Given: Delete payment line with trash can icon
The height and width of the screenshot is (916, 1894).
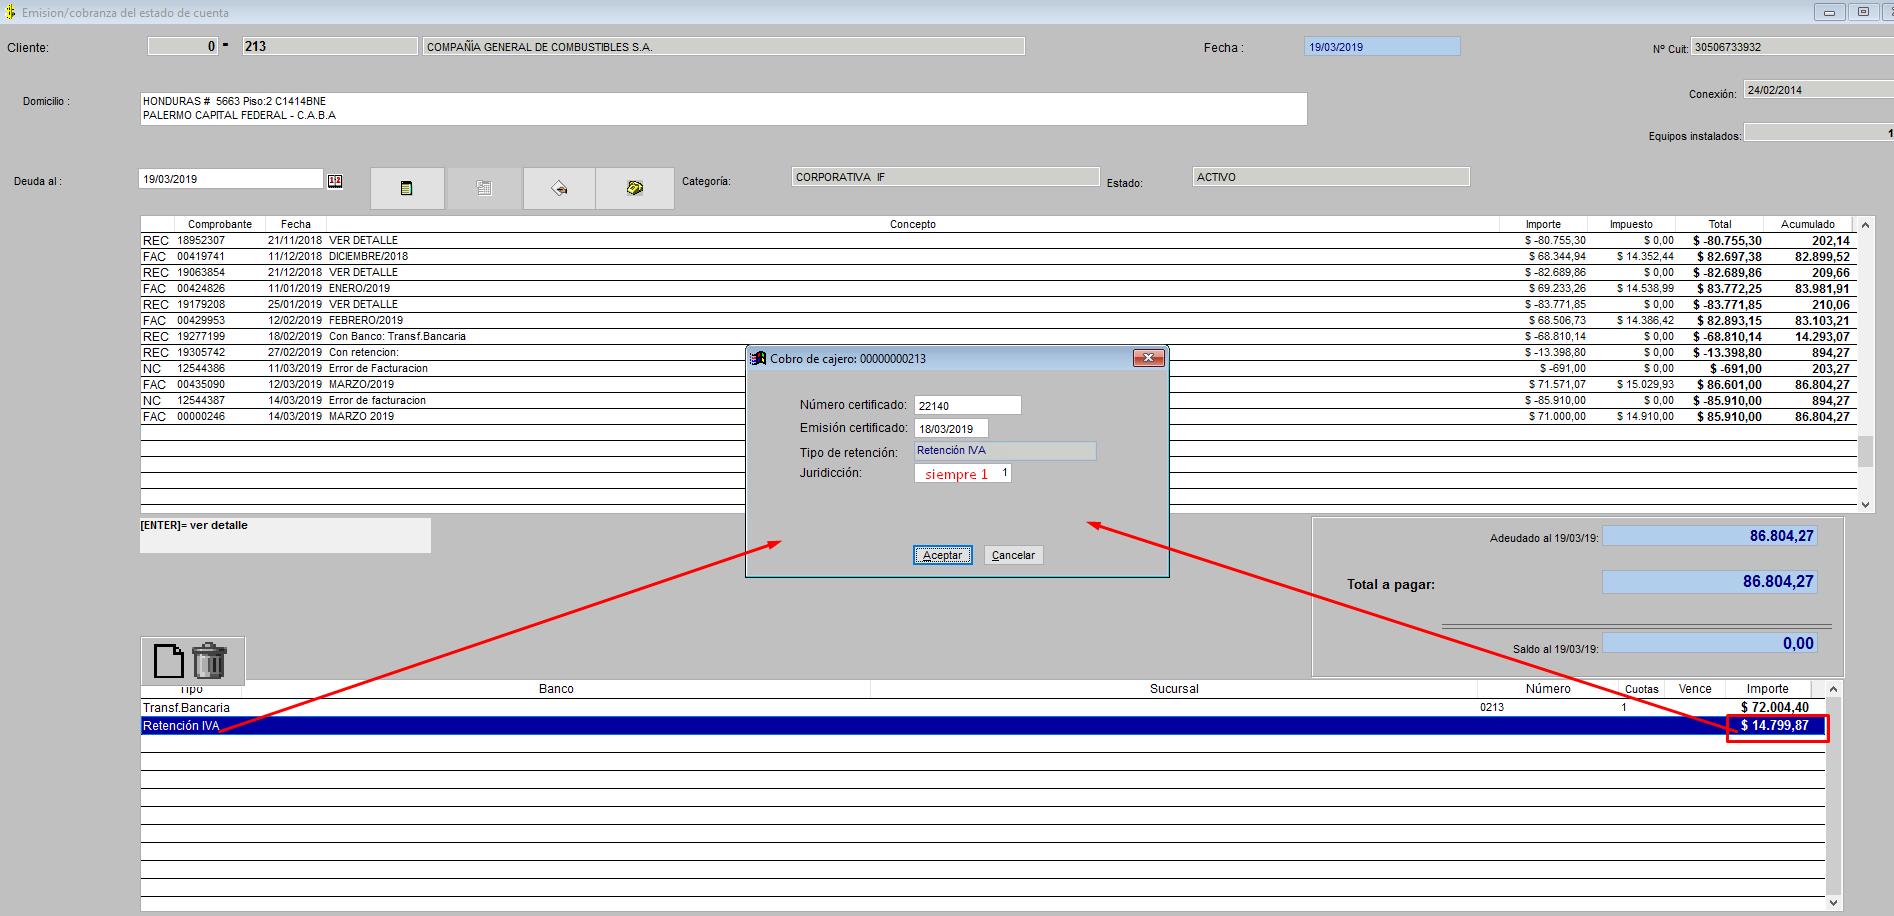Looking at the screenshot, I should (210, 661).
